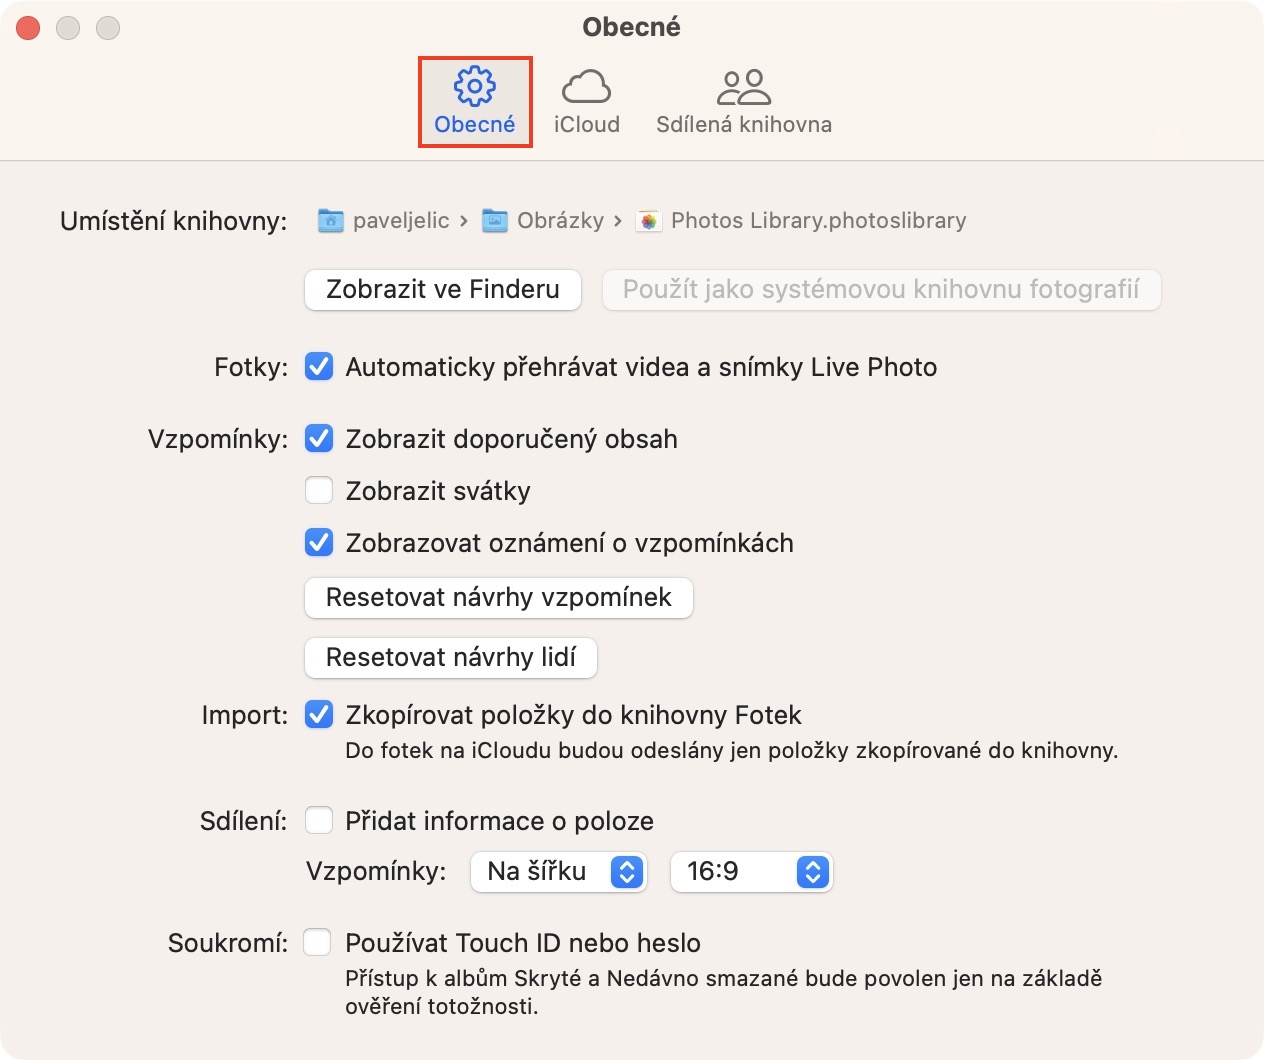Open the Na šířku orientation dropdown
1264x1060 pixels.
558,872
